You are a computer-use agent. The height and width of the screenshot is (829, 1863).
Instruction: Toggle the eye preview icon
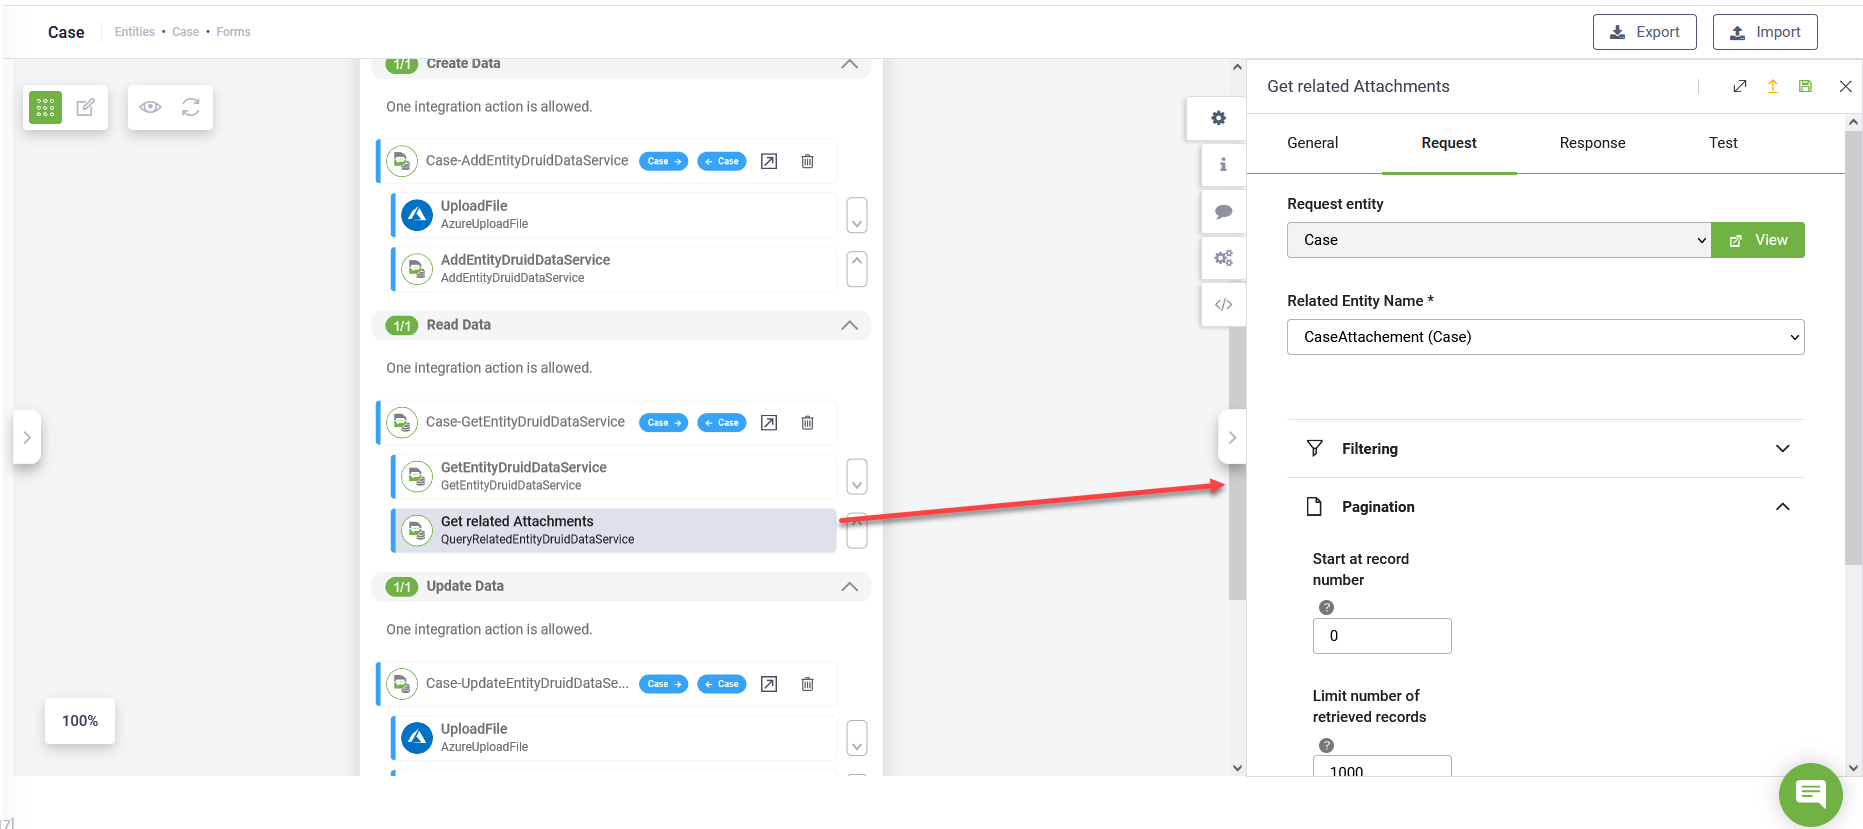point(150,107)
